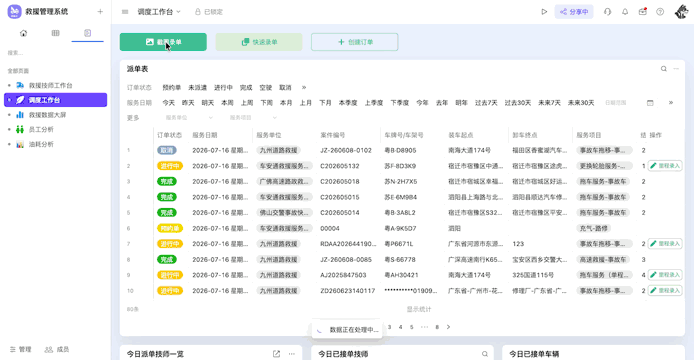This screenshot has width=694, height=360.
Task: Click the 截图录单 green button
Action: coord(163,42)
